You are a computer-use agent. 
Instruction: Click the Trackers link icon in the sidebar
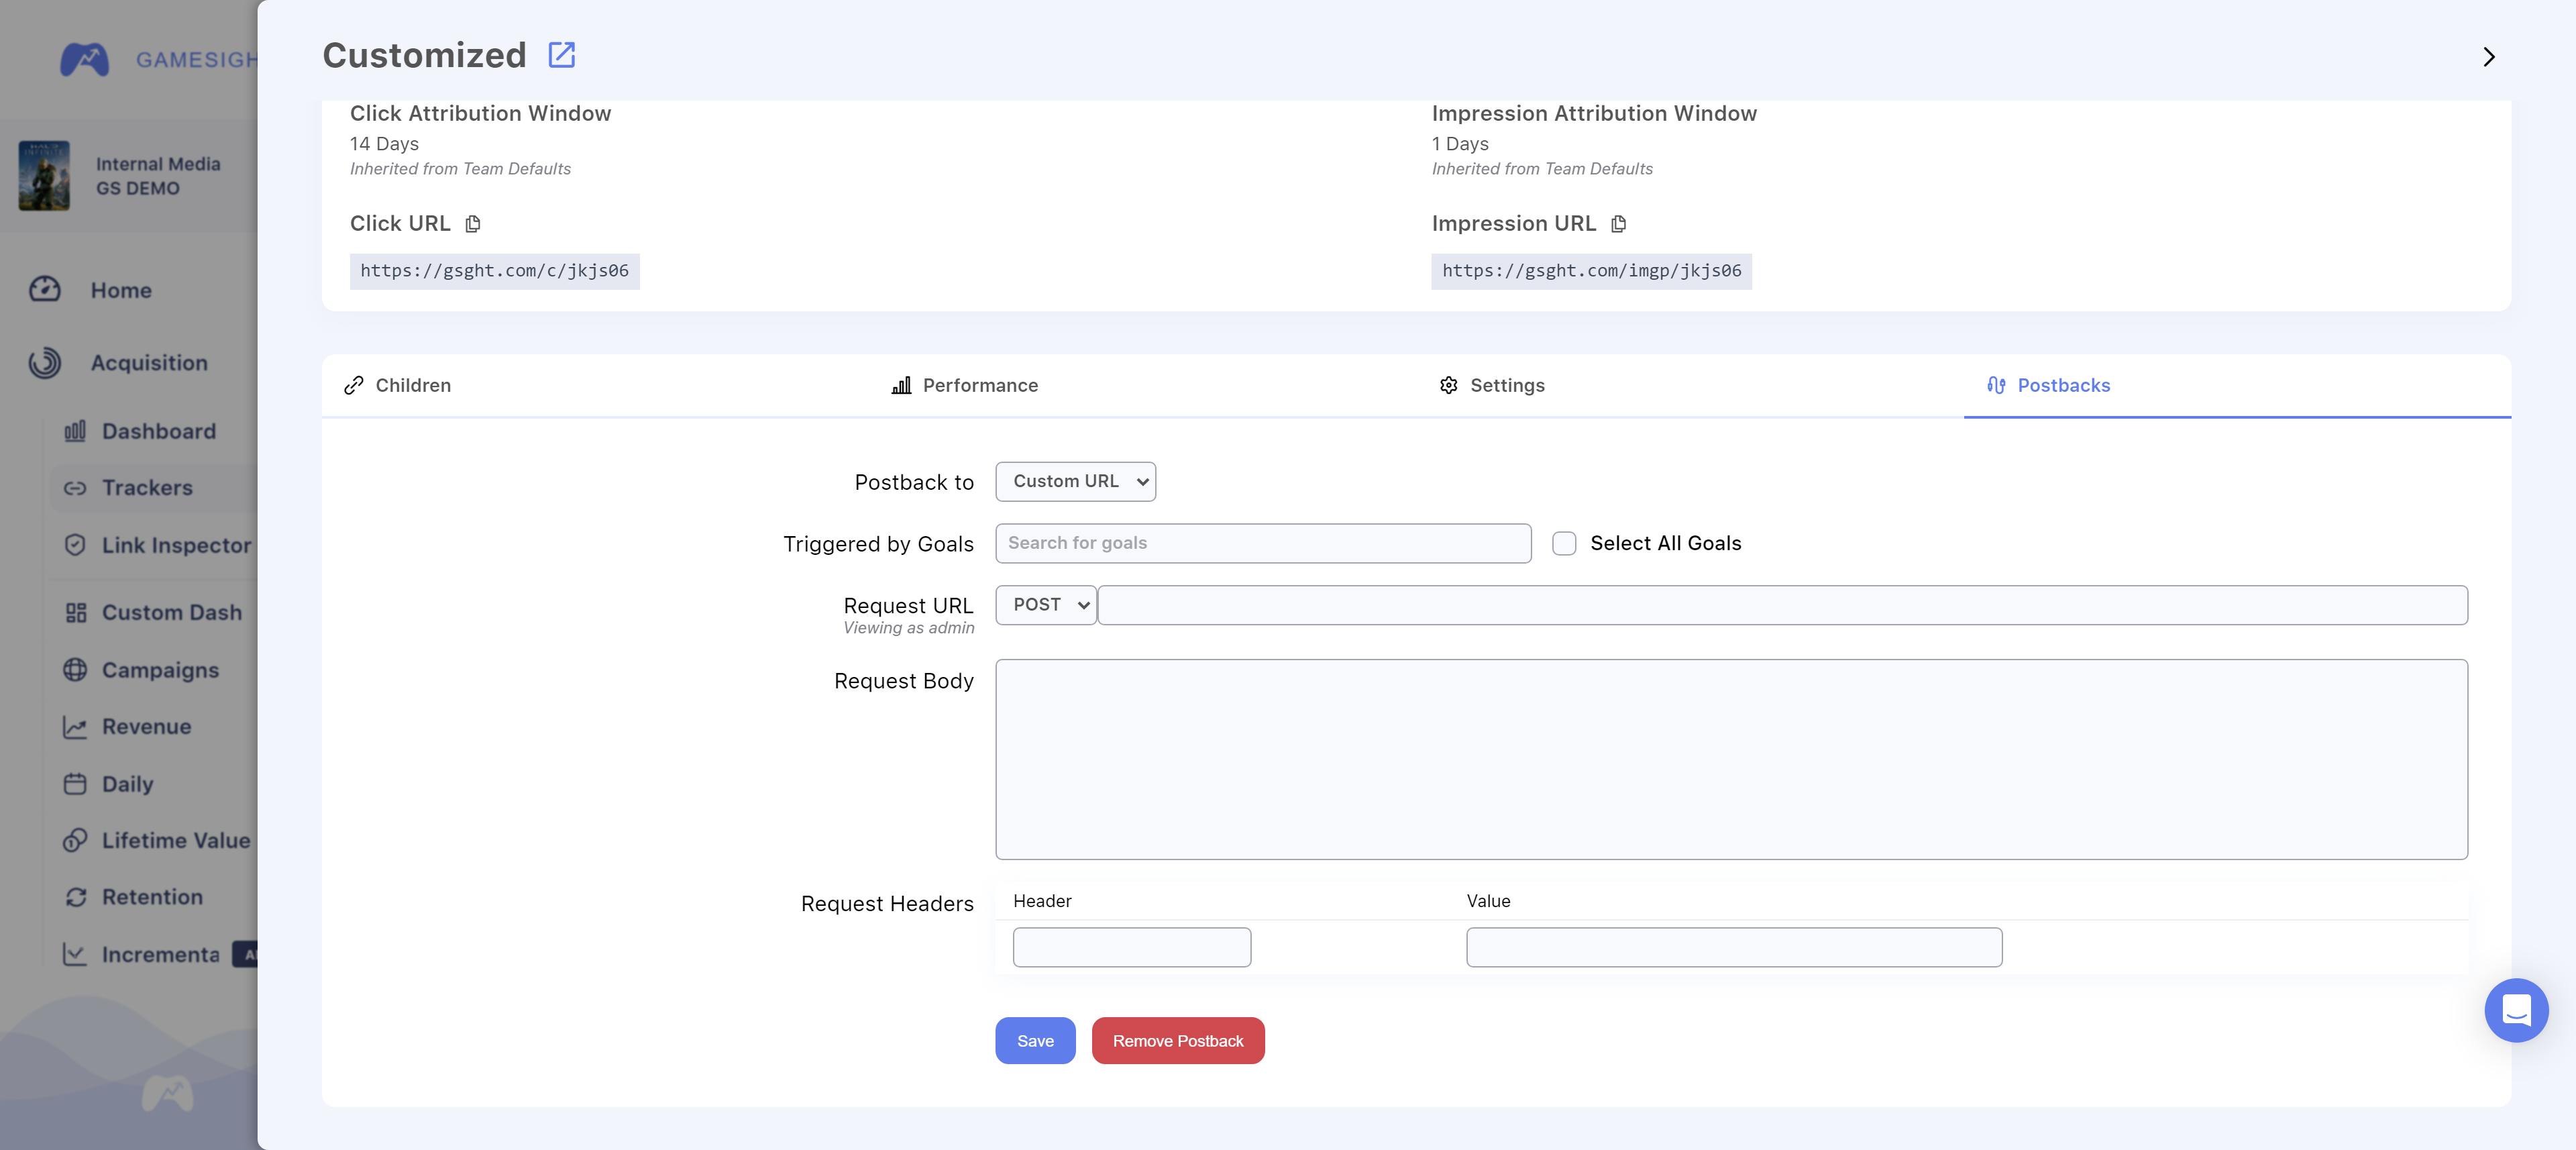[x=75, y=488]
